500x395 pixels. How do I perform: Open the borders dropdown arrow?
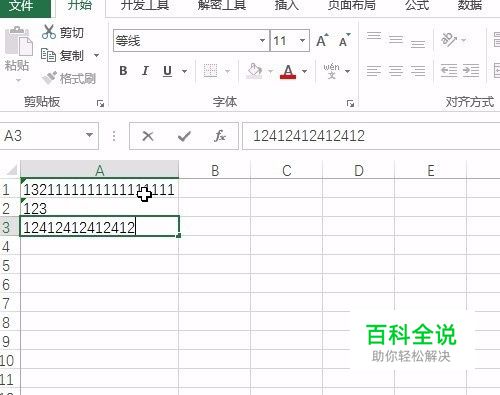pyautogui.click(x=228, y=71)
